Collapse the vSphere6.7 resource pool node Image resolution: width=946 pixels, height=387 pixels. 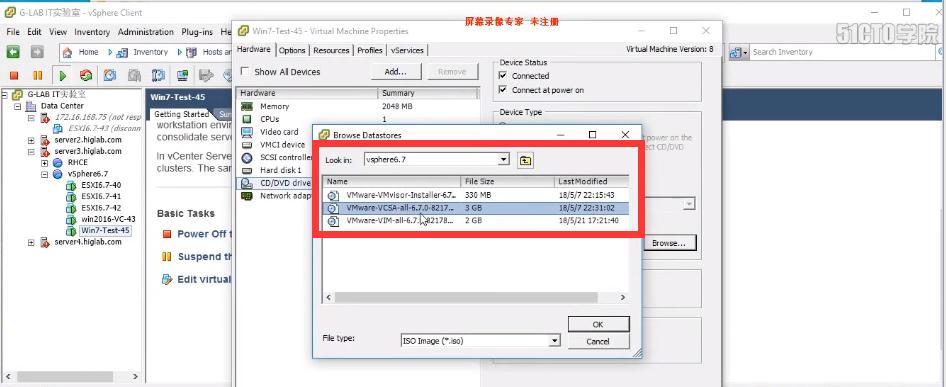[x=44, y=174]
